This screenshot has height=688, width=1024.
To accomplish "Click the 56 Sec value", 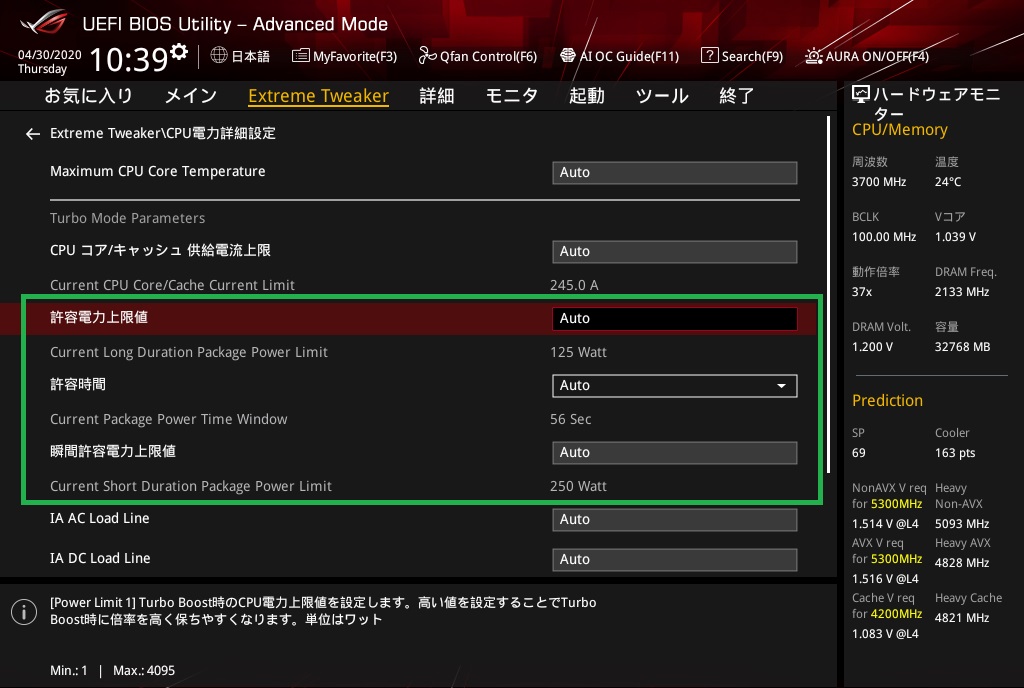I will pos(571,419).
